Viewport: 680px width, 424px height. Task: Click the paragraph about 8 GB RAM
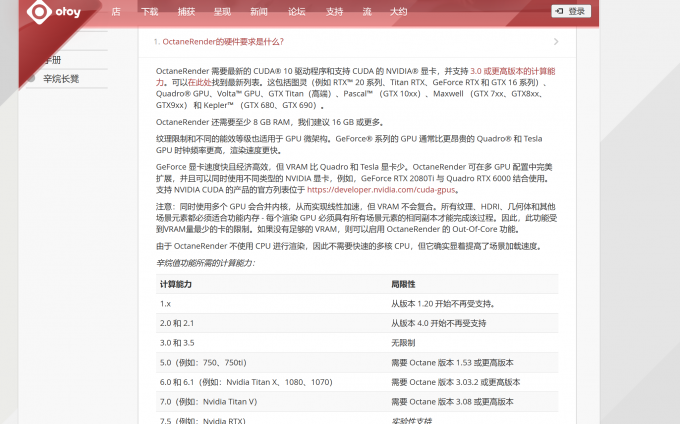270,122
